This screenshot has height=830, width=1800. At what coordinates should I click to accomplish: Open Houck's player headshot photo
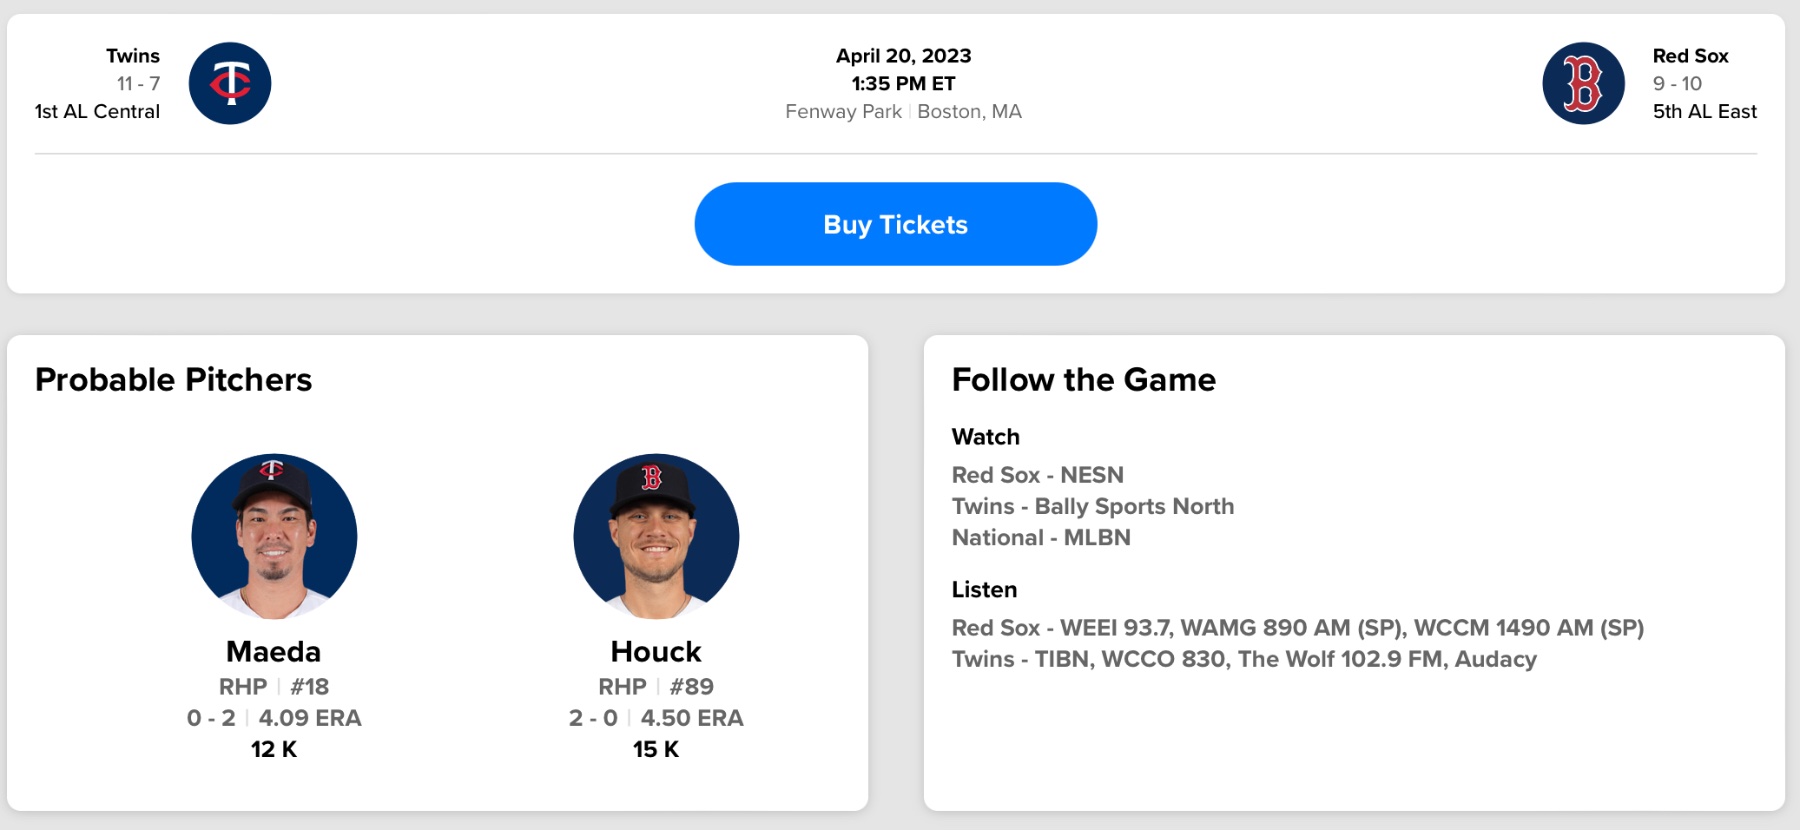(656, 536)
